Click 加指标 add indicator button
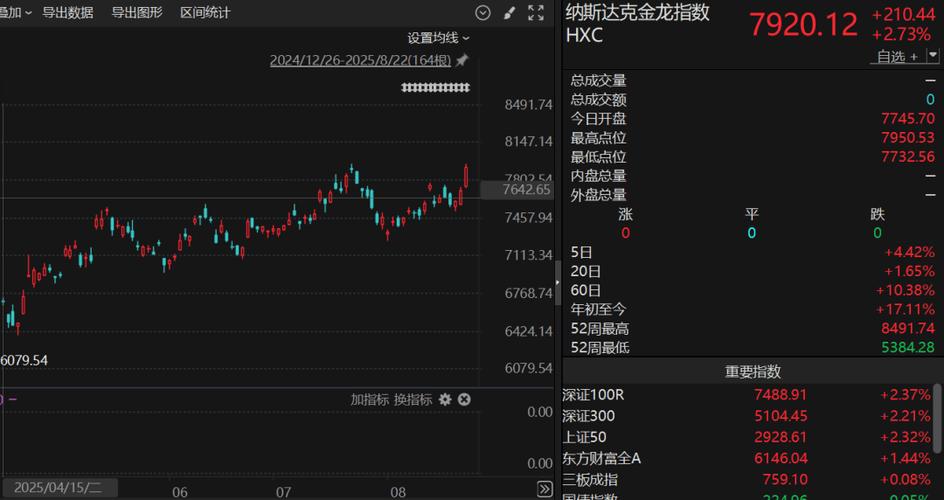The width and height of the screenshot is (944, 500). pyautogui.click(x=370, y=400)
